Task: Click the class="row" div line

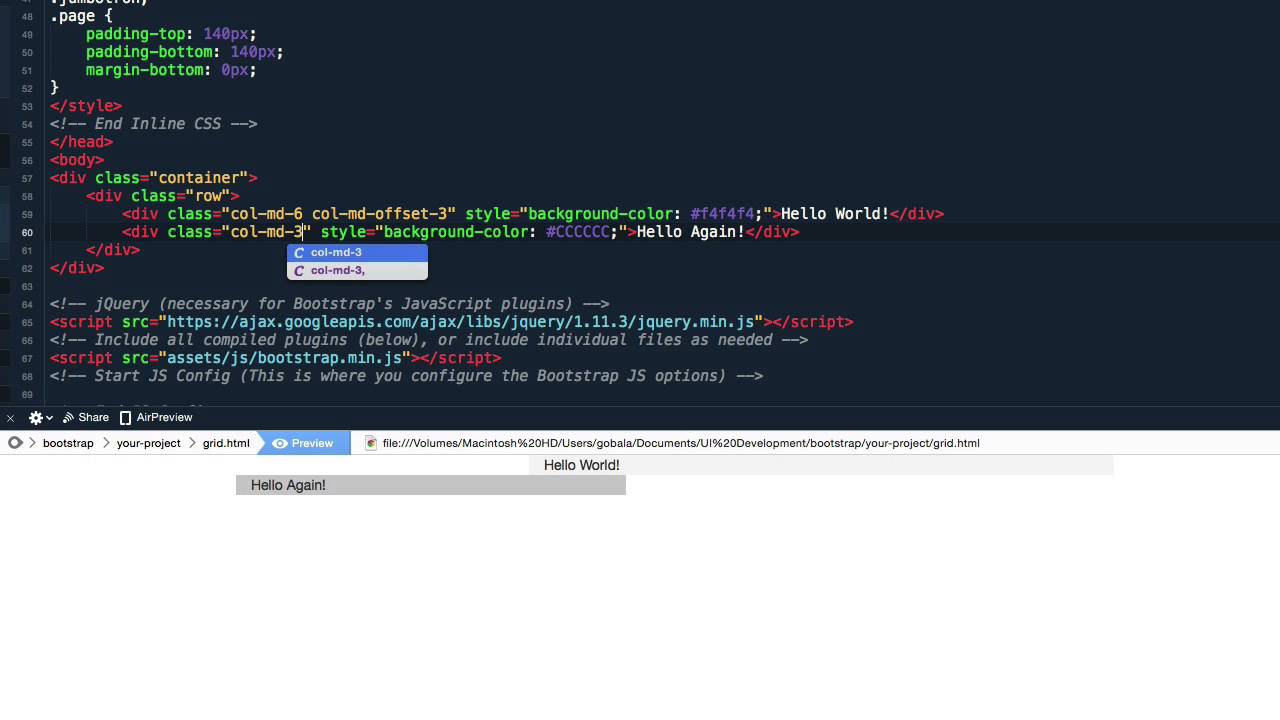Action: 163,196
